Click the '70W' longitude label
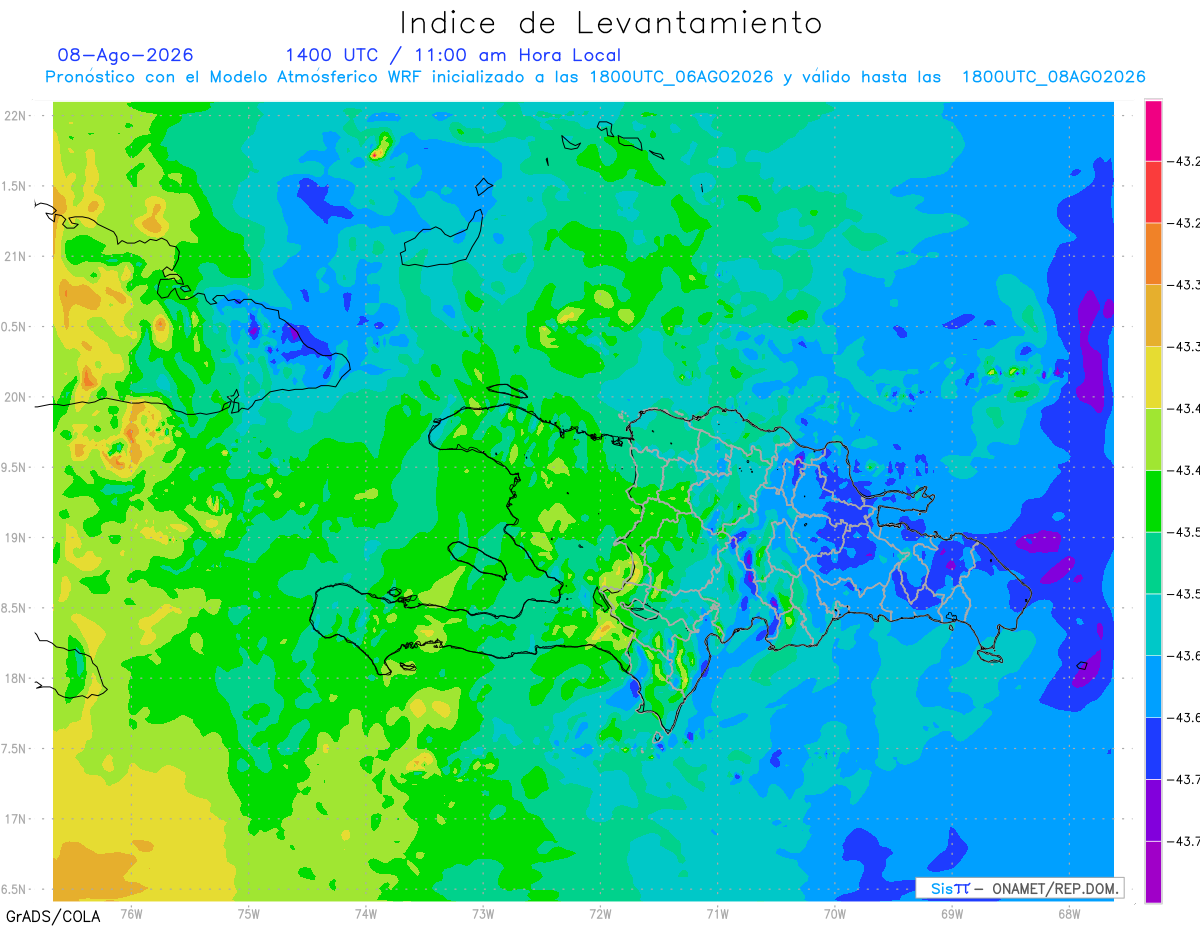The width and height of the screenshot is (1200, 927). [835, 913]
